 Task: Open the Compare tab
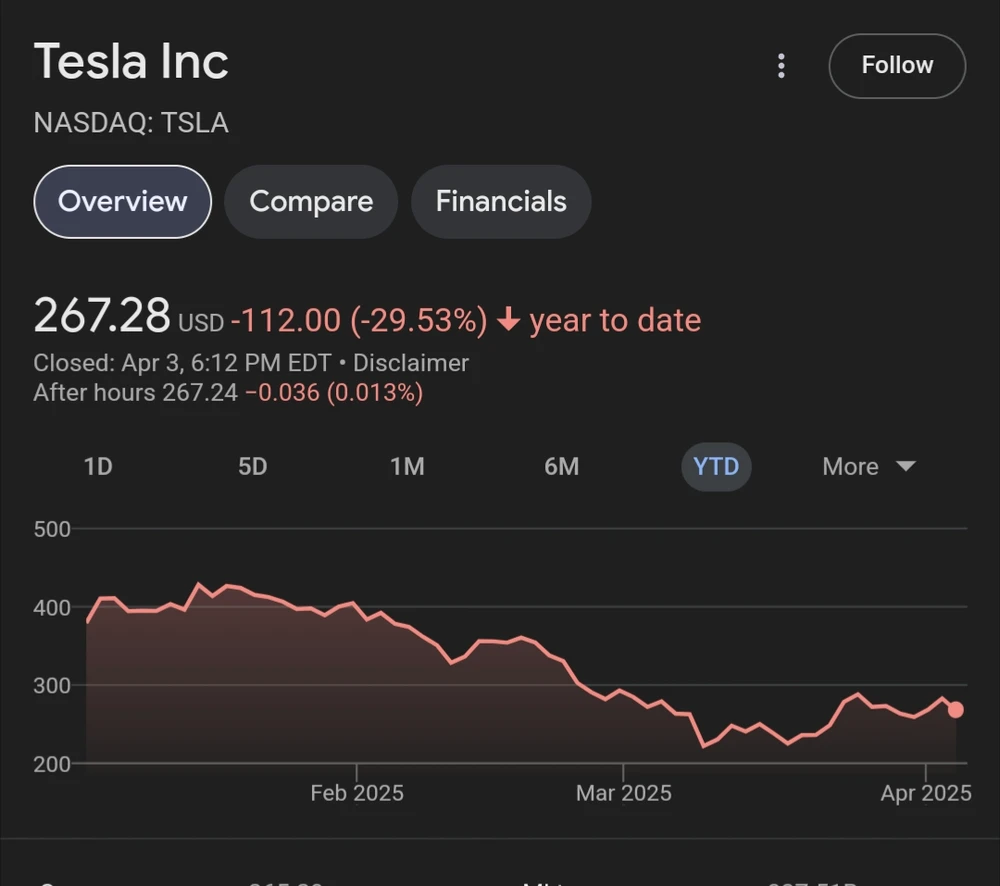[311, 201]
